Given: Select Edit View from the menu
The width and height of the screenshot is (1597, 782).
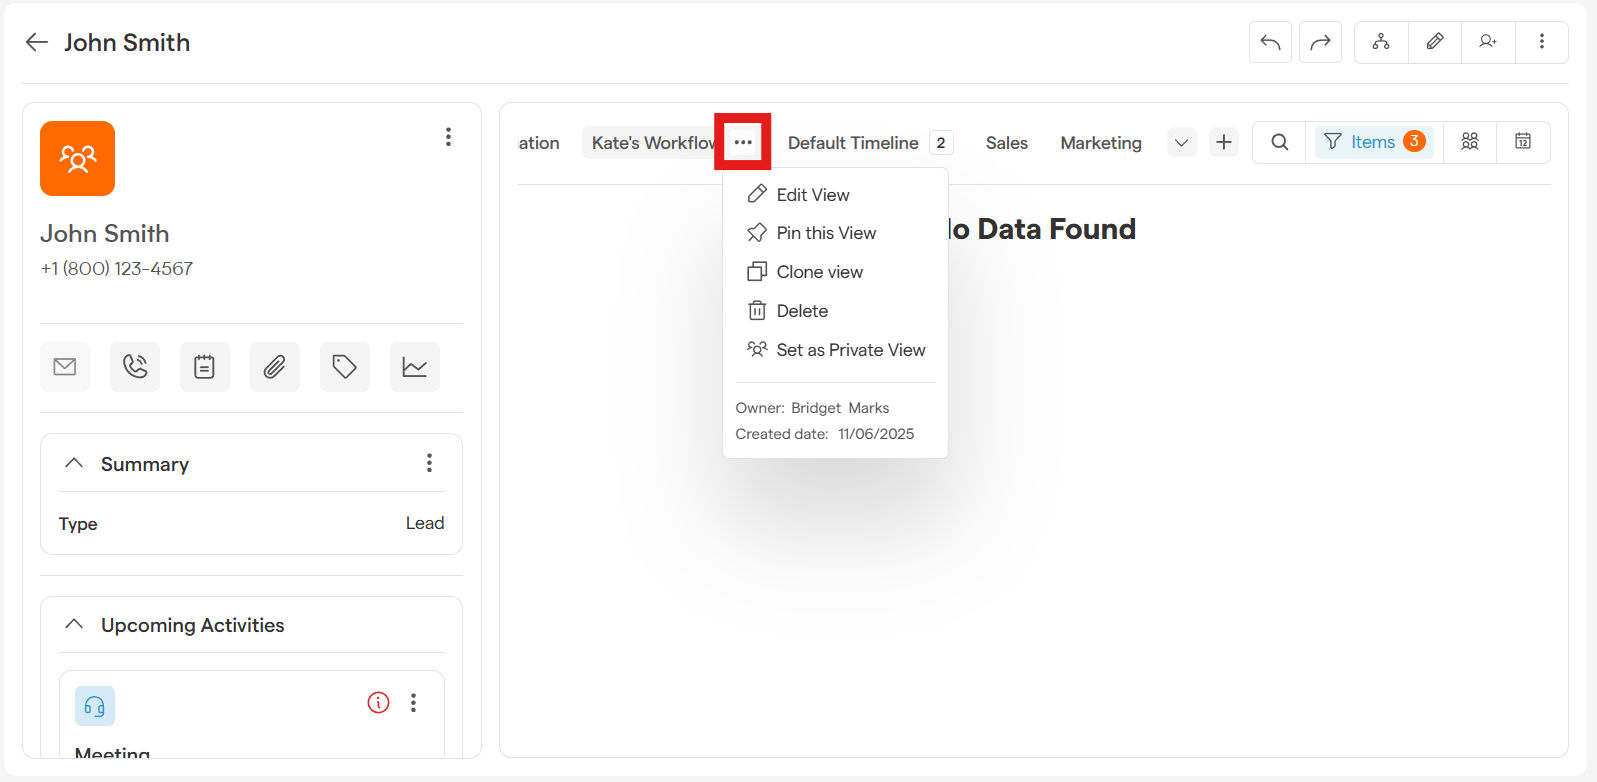Looking at the screenshot, I should 812,195.
